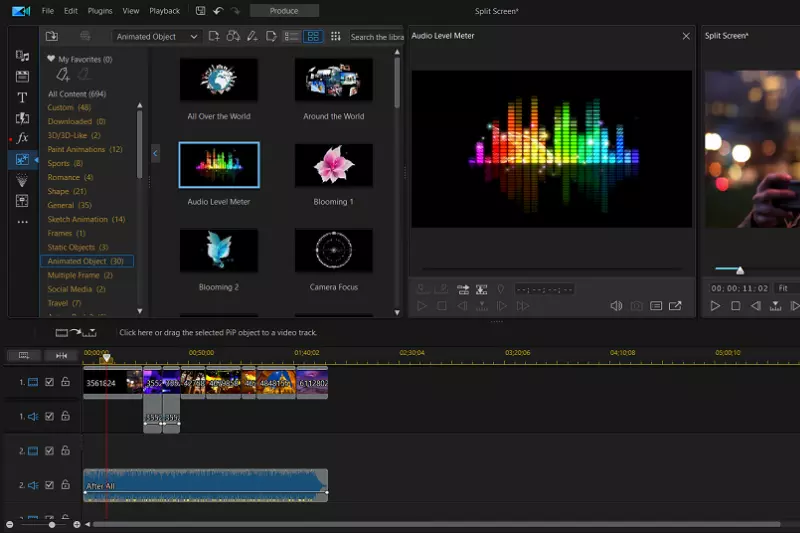Image resolution: width=800 pixels, height=533 pixels.
Task: Select the Sketch Animation (14) category
Action: click(x=86, y=219)
